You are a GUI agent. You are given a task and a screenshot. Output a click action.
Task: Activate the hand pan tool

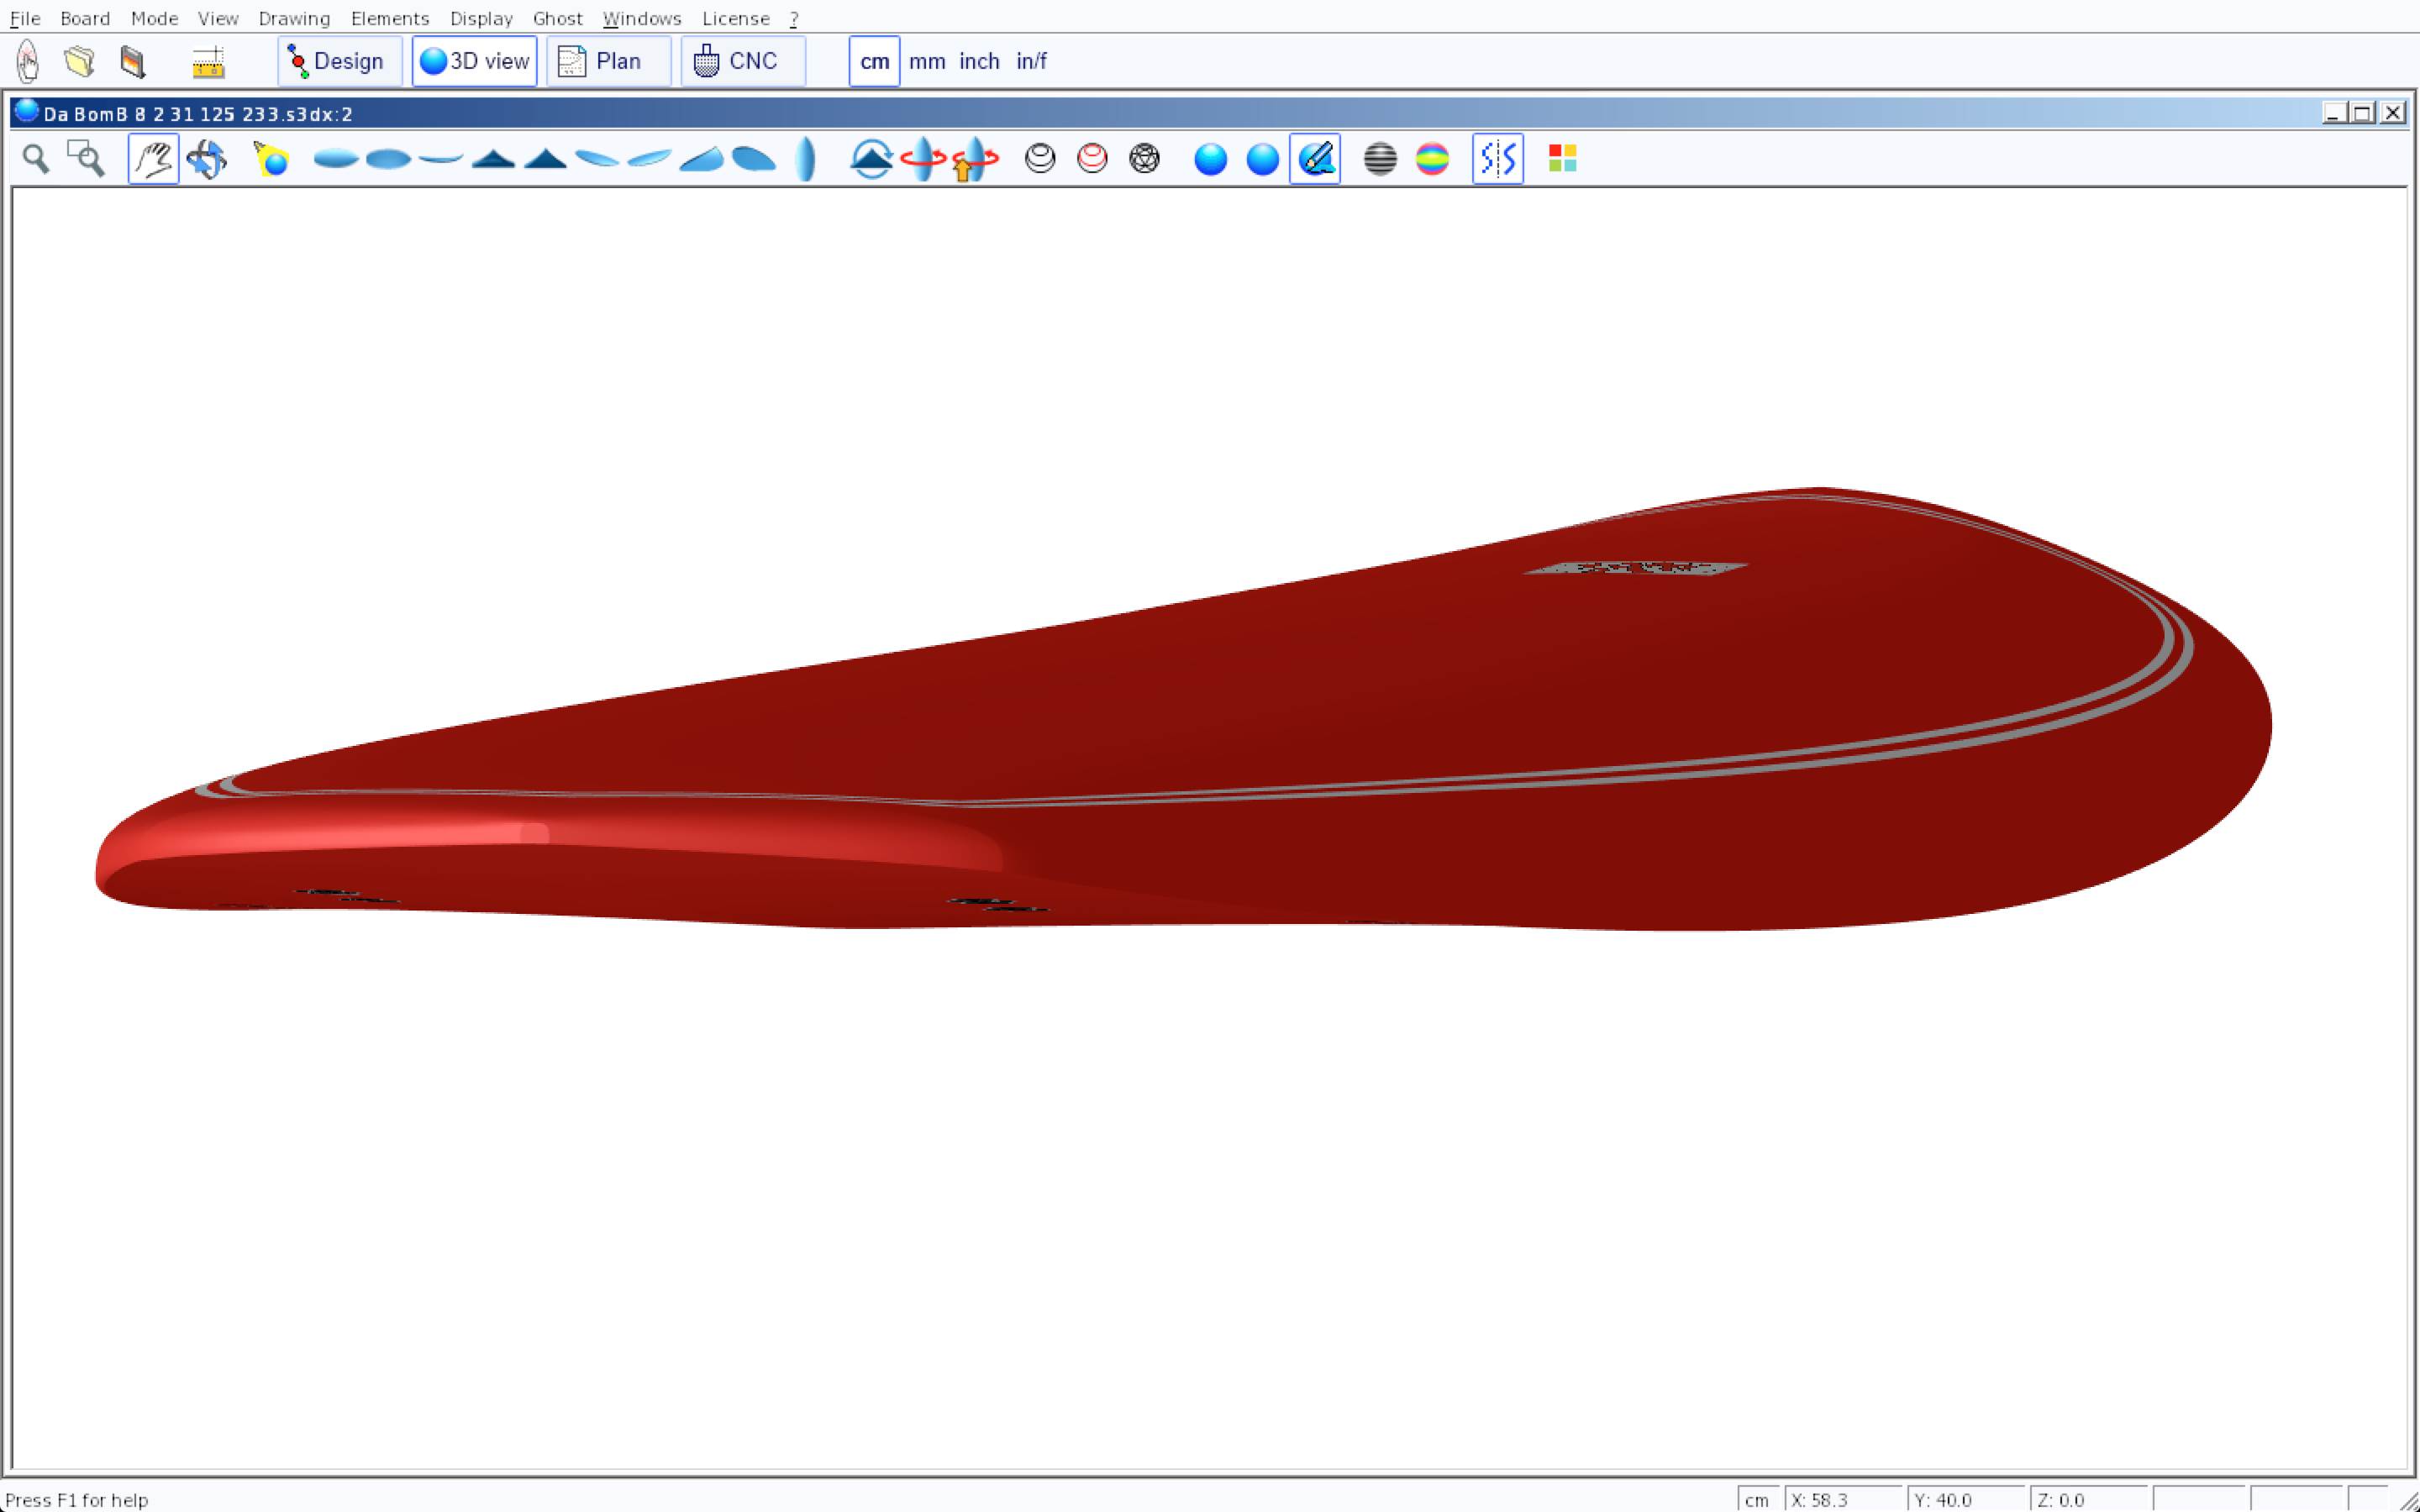[x=153, y=159]
